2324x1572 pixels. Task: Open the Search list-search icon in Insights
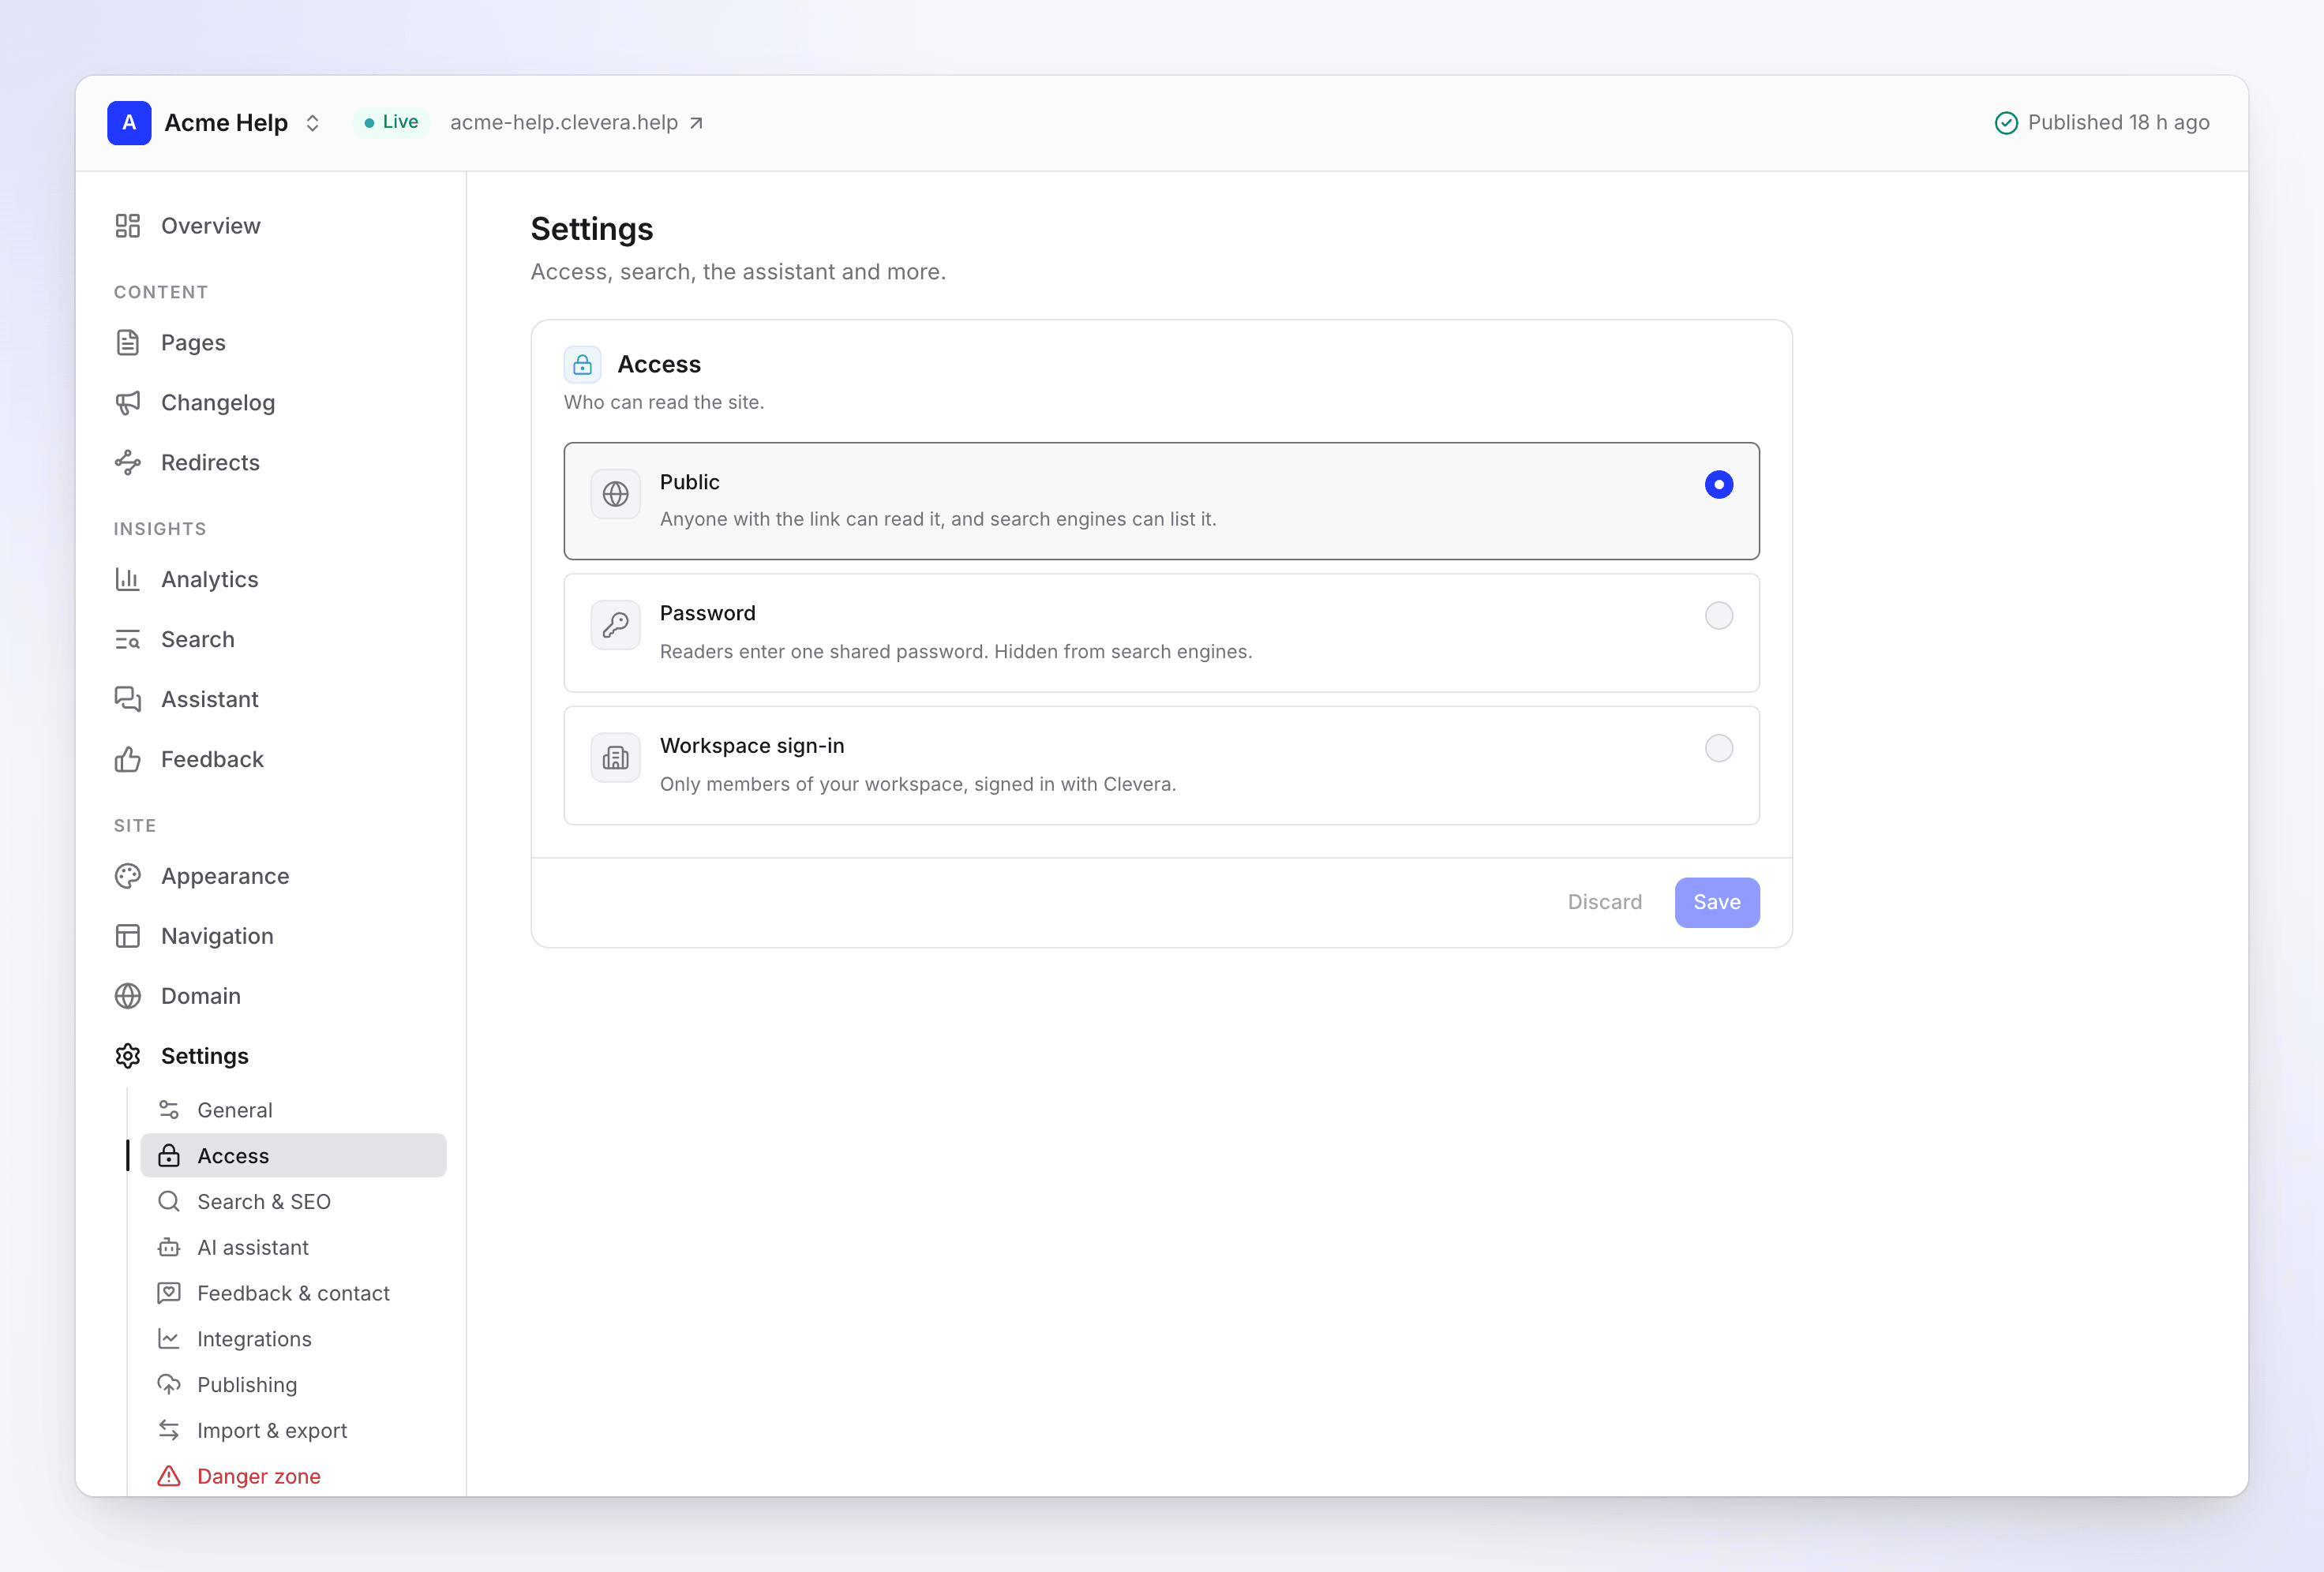(x=128, y=640)
